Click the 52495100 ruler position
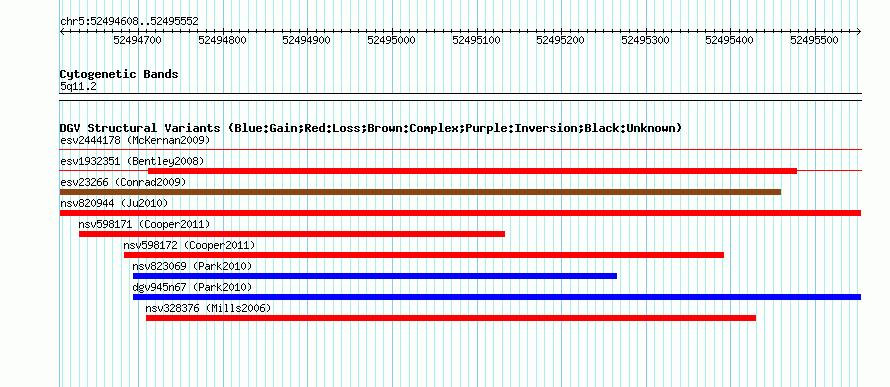Screen dimensions: 890x387 [476, 40]
